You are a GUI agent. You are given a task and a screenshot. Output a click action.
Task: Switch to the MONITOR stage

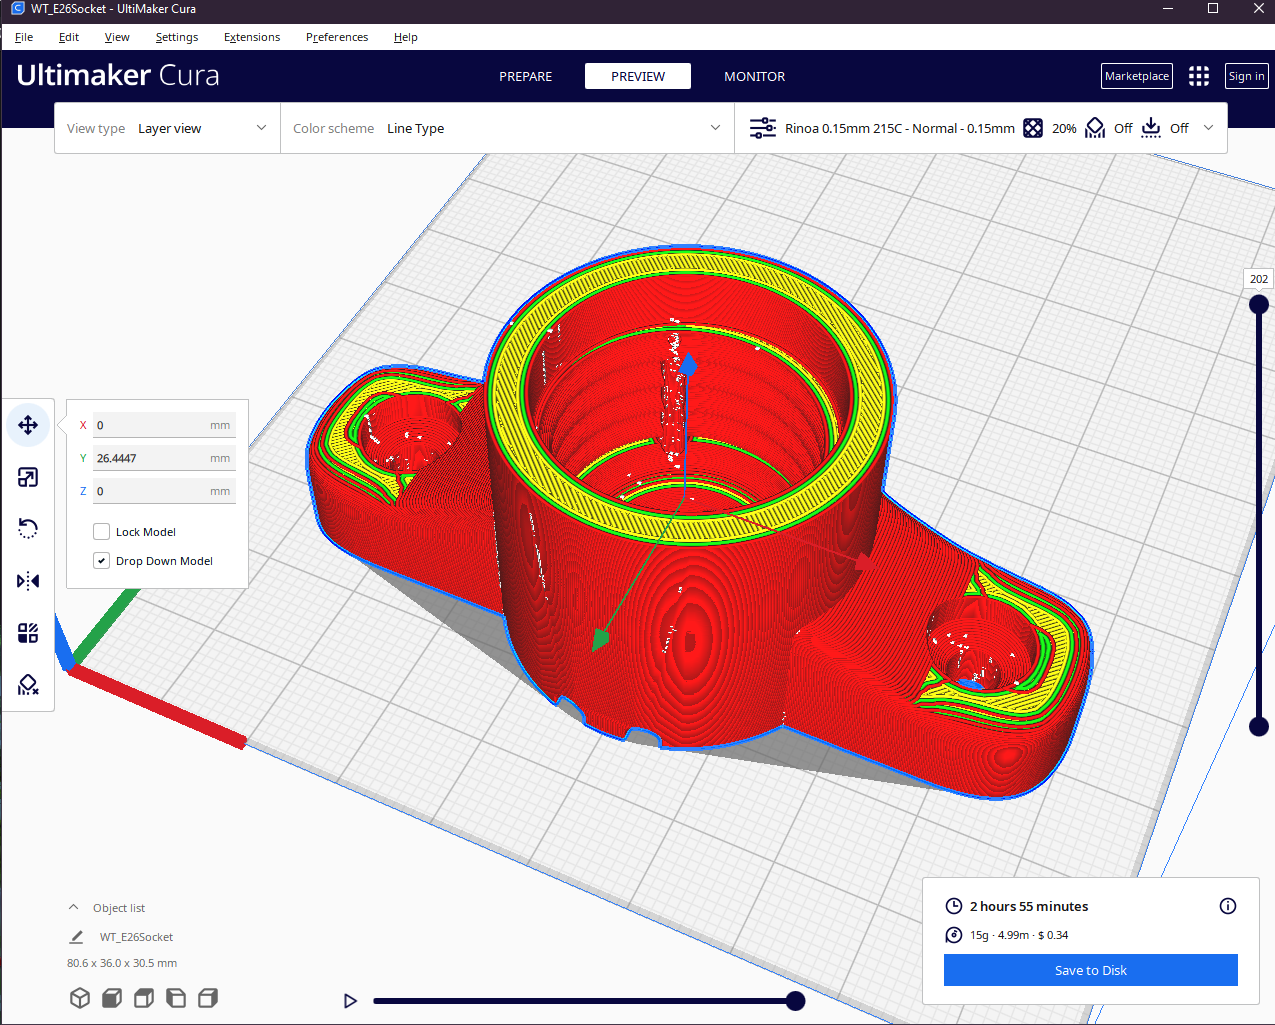[x=755, y=76]
